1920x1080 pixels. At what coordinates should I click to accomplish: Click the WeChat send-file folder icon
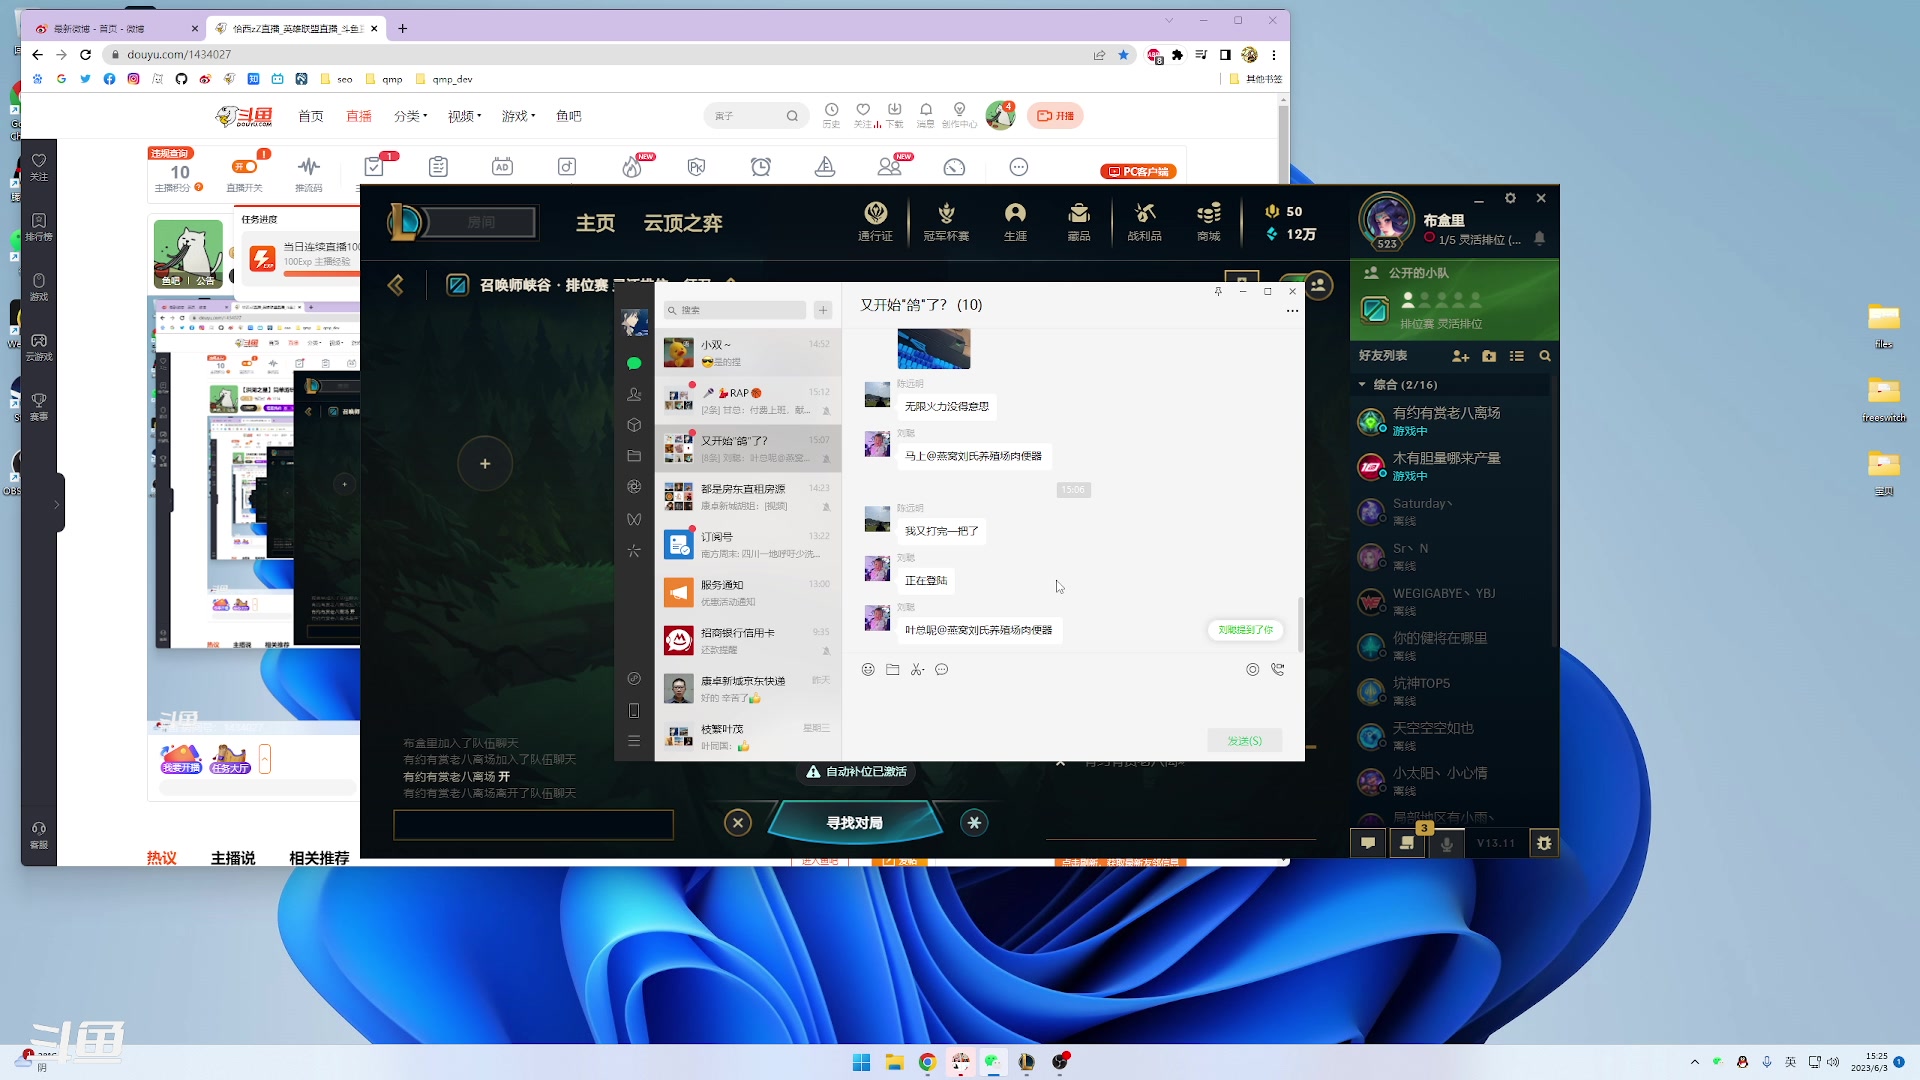click(x=893, y=670)
